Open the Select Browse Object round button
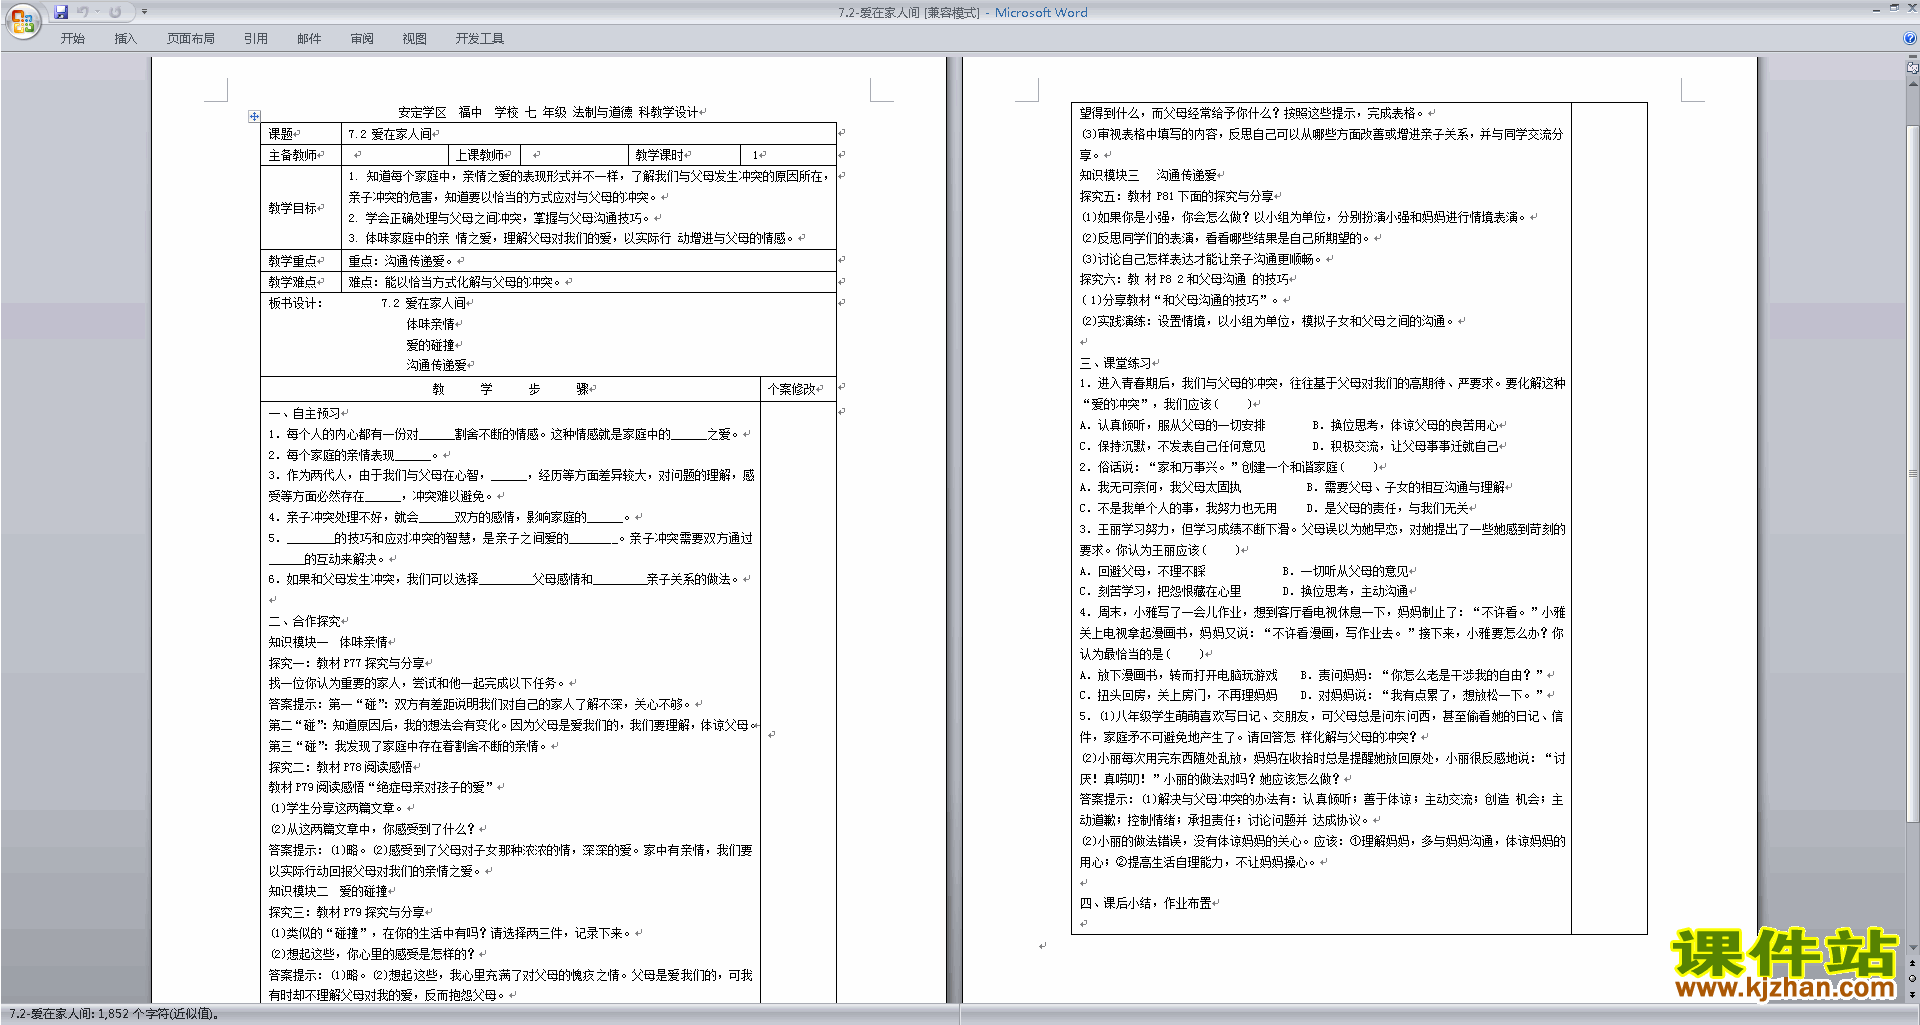This screenshot has width=1920, height=1025. coord(1913,978)
